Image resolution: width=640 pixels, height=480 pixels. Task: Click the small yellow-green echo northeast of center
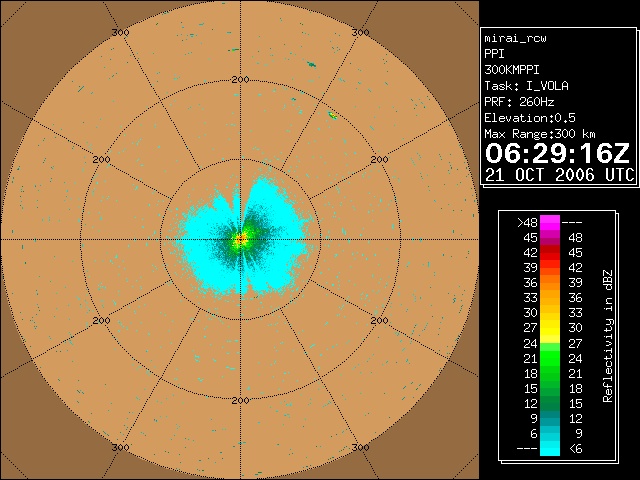tap(333, 116)
